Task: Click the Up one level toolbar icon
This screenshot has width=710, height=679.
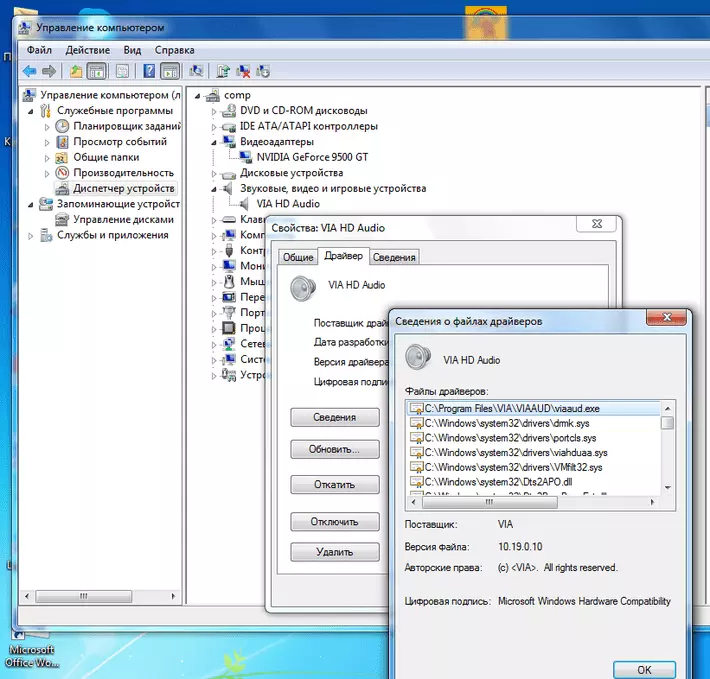Action: (76, 71)
